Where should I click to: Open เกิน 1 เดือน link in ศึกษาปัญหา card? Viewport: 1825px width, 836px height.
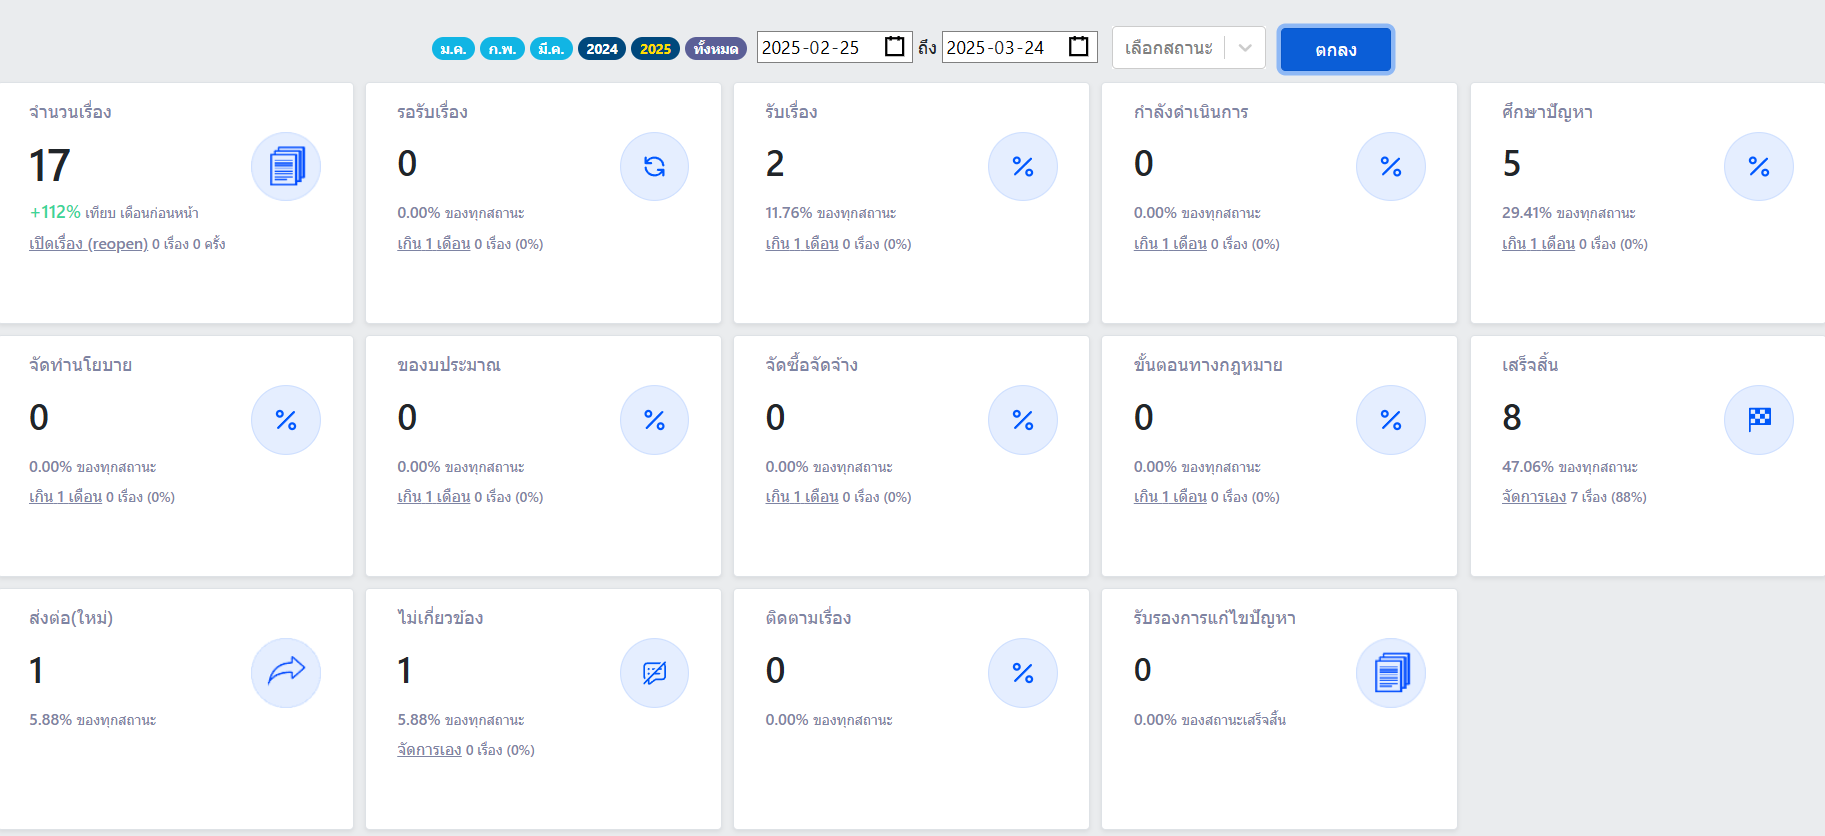click(x=1538, y=244)
